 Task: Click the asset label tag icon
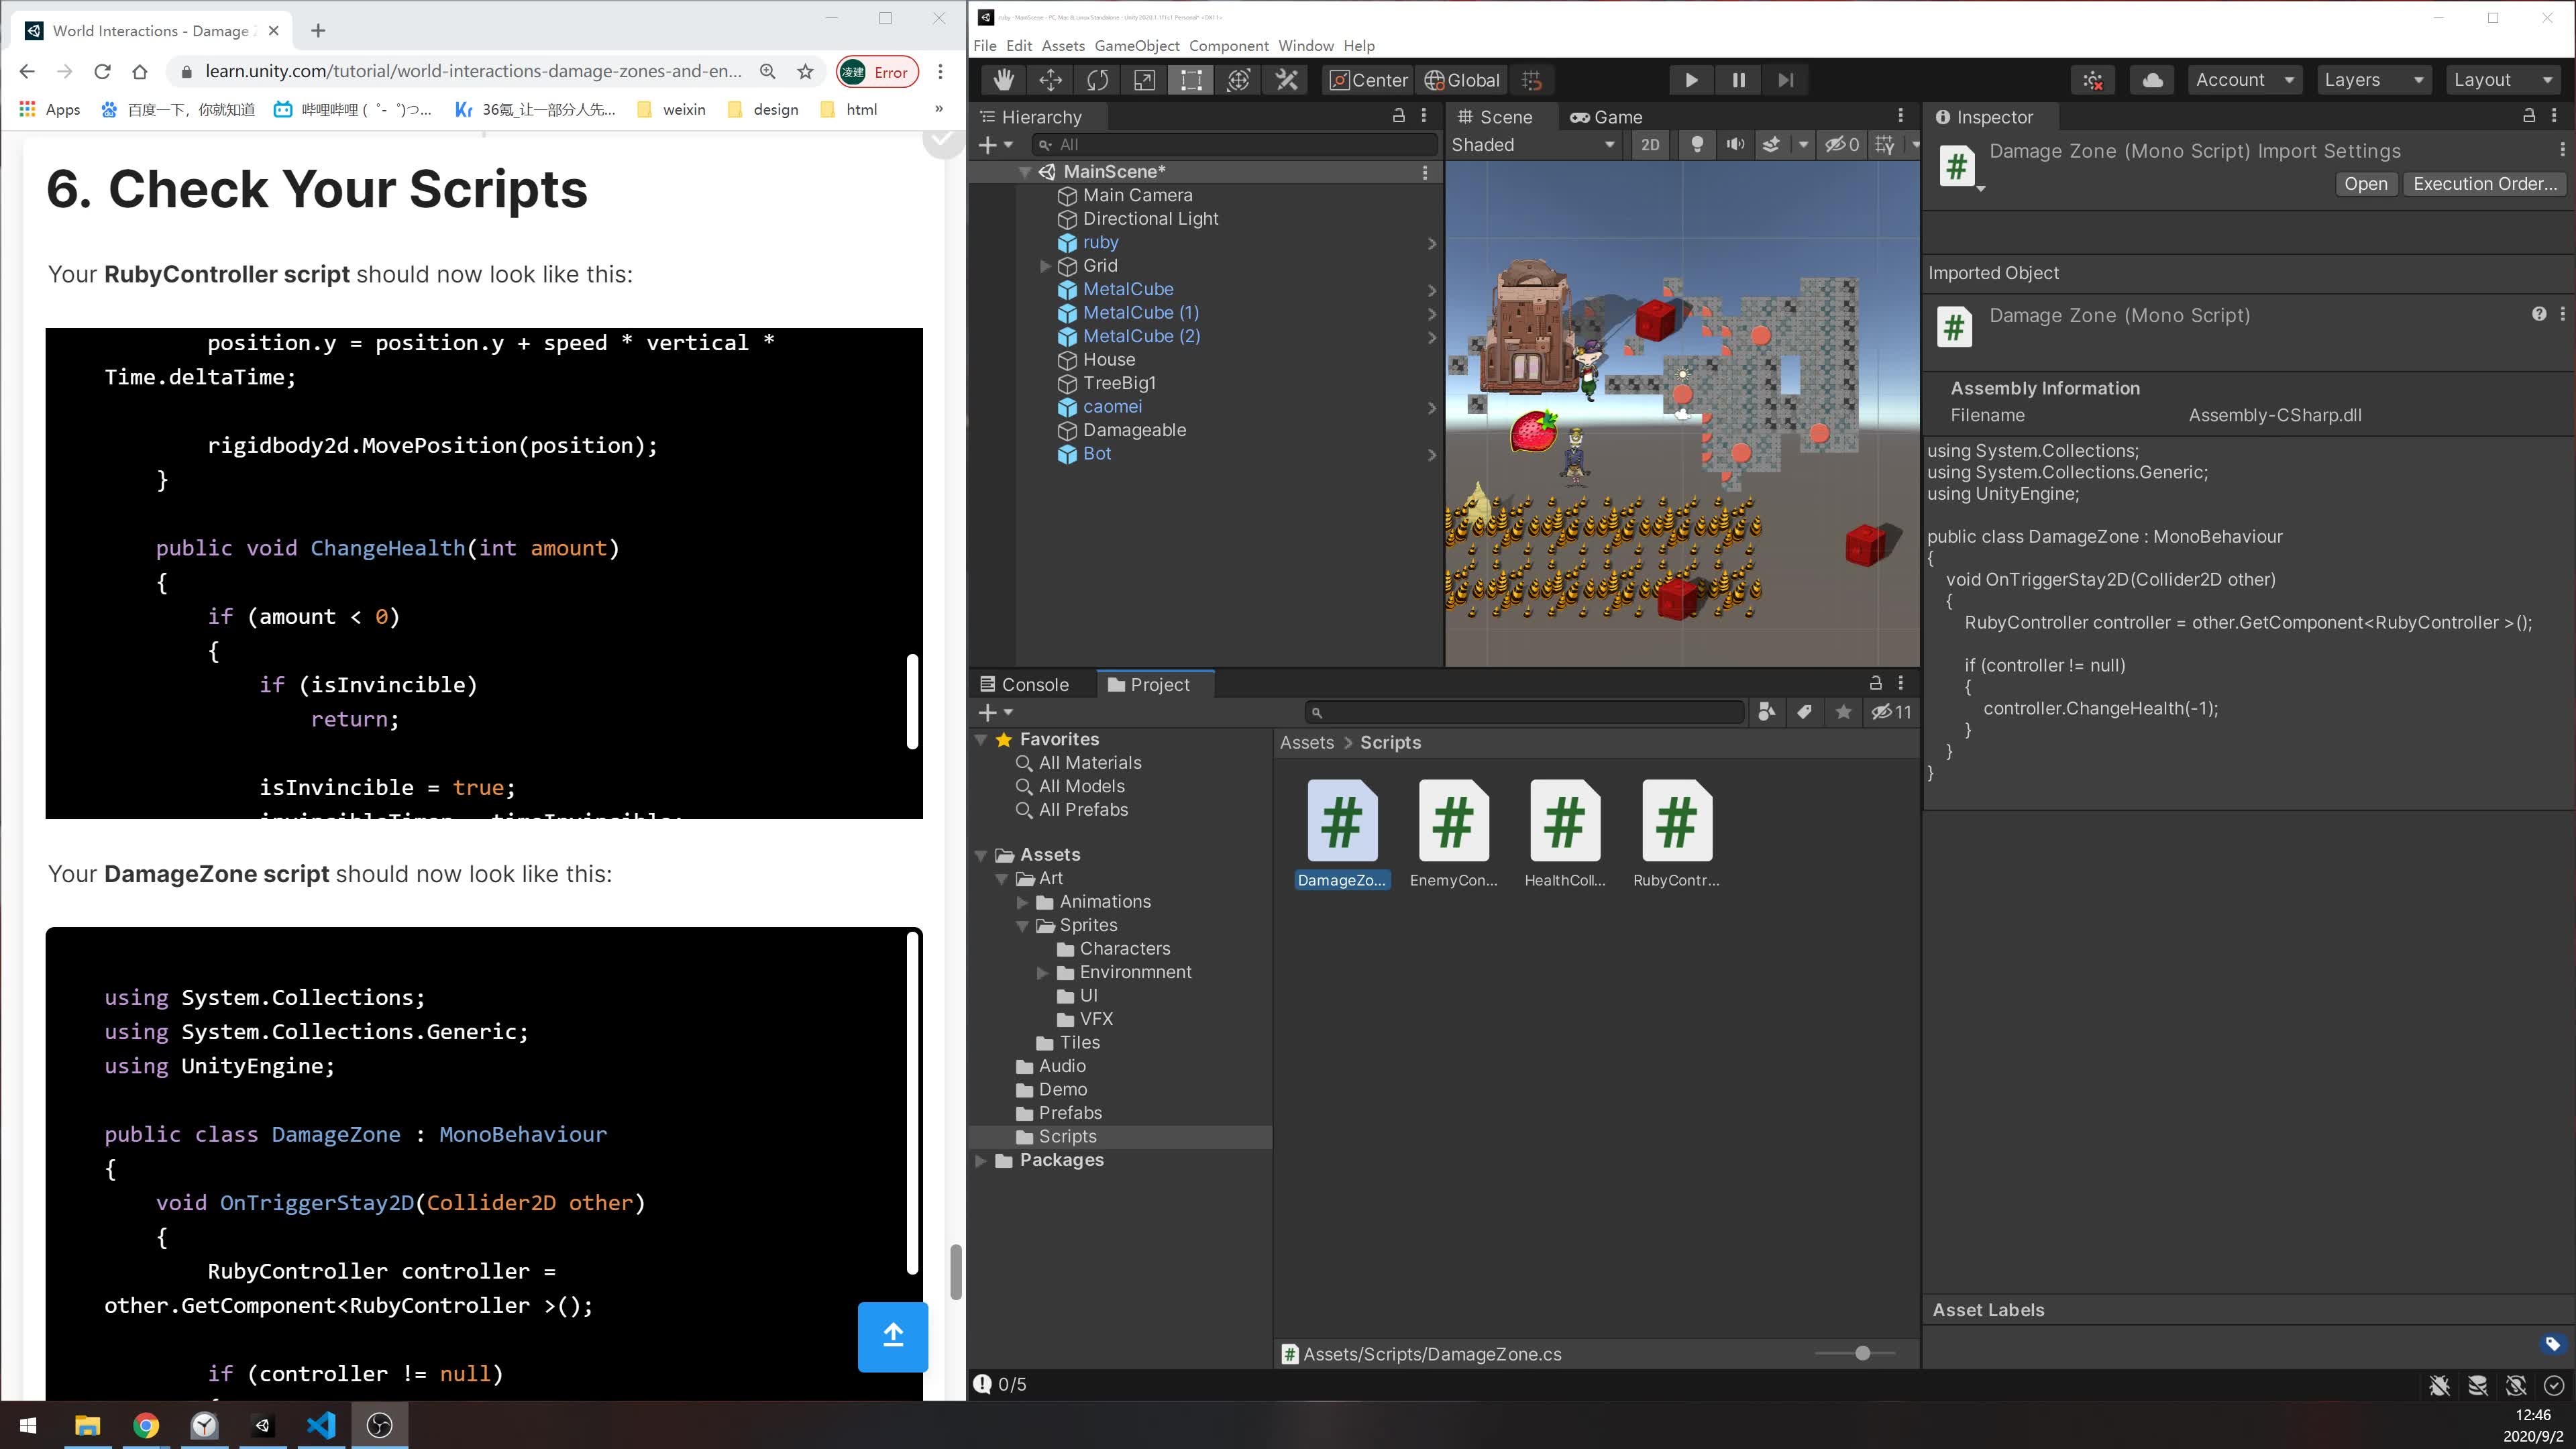tap(2552, 1344)
